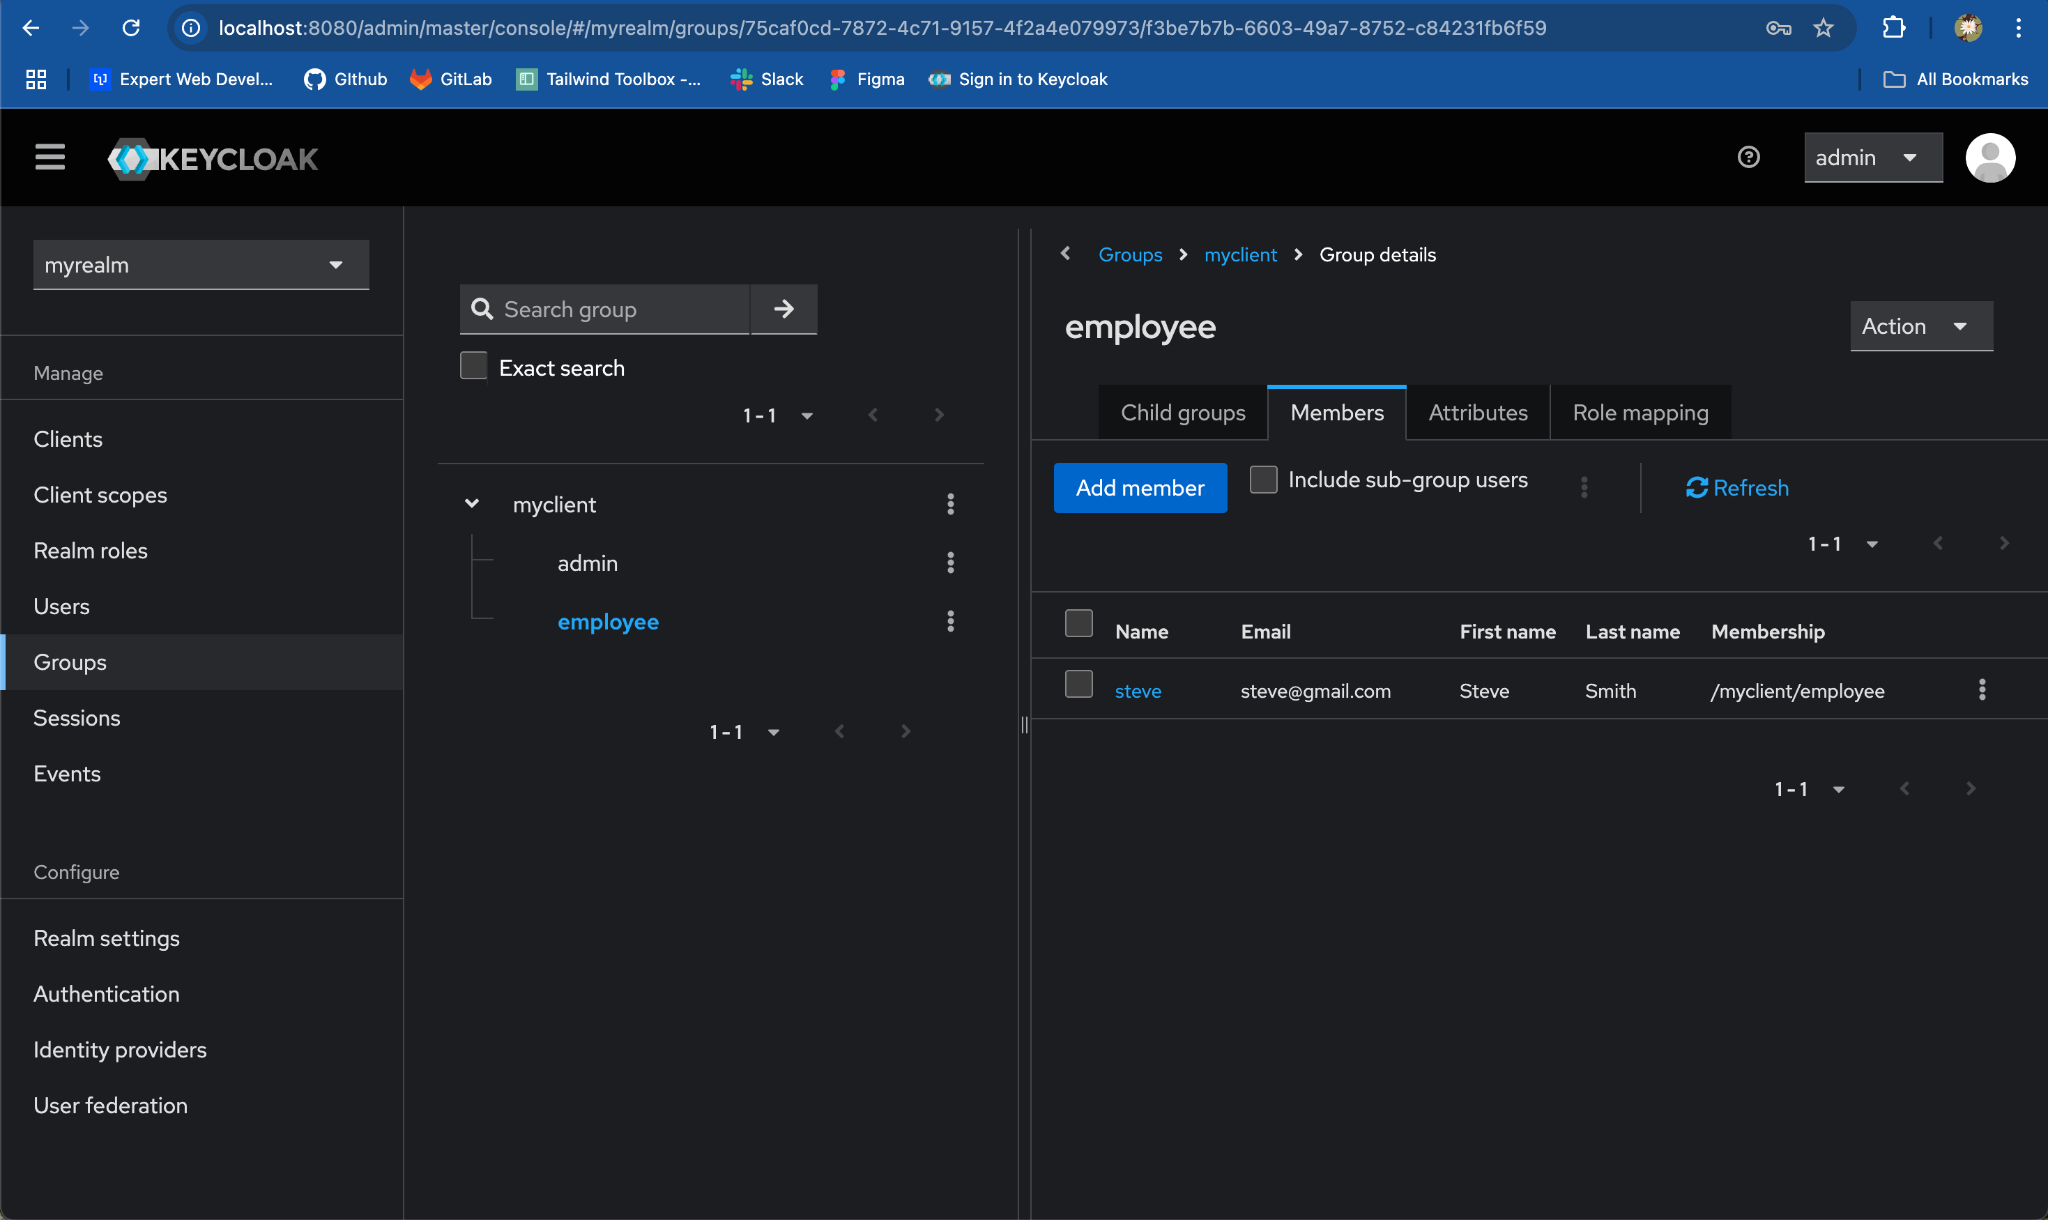The width and height of the screenshot is (2048, 1220).
Task: Click the Add member button
Action: (1140, 488)
